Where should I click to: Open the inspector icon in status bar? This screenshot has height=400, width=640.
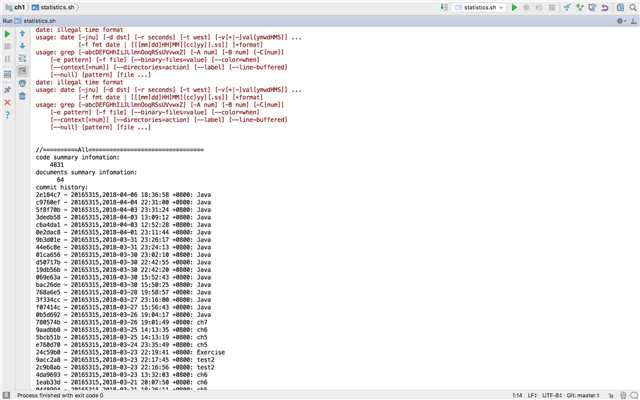tap(623, 395)
